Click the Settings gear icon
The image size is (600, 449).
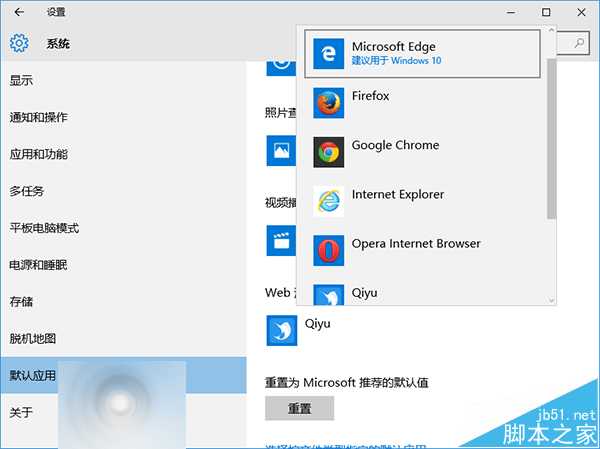tap(19, 43)
